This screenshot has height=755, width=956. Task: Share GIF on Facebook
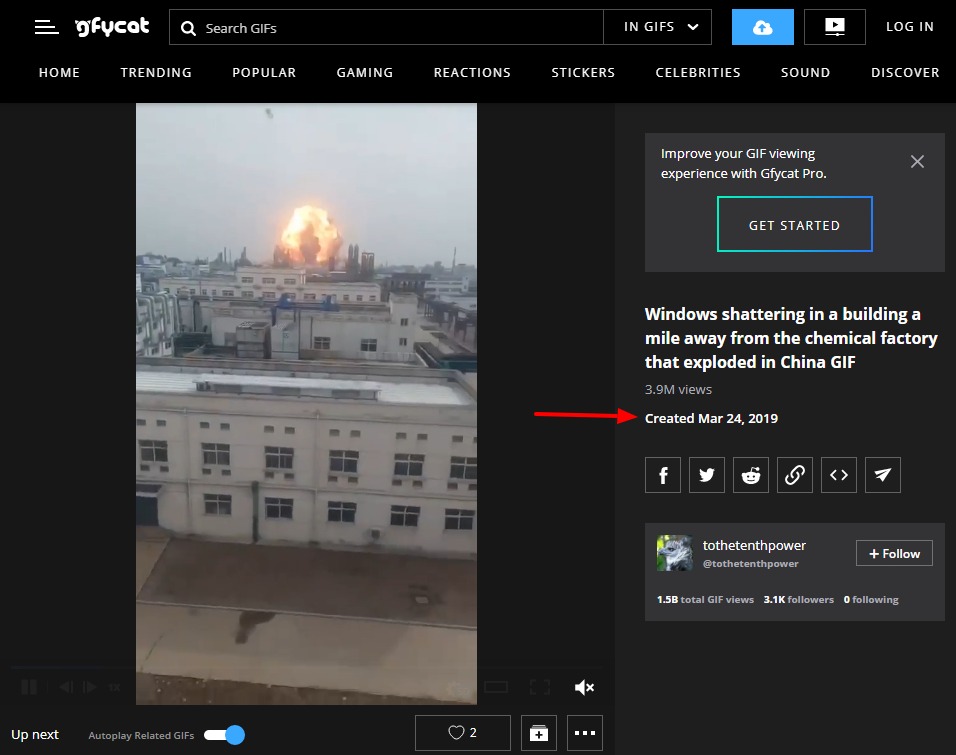pos(663,474)
